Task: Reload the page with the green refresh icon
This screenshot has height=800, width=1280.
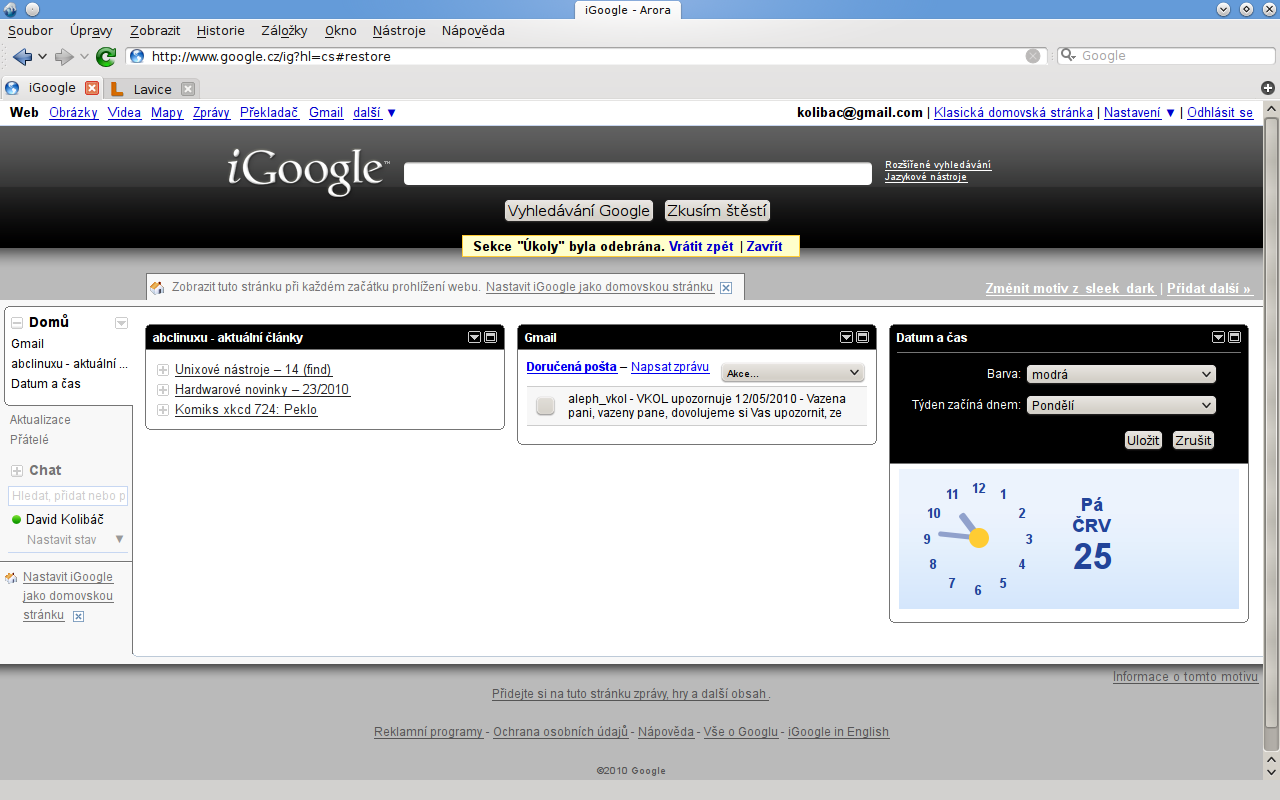Action: (x=105, y=56)
